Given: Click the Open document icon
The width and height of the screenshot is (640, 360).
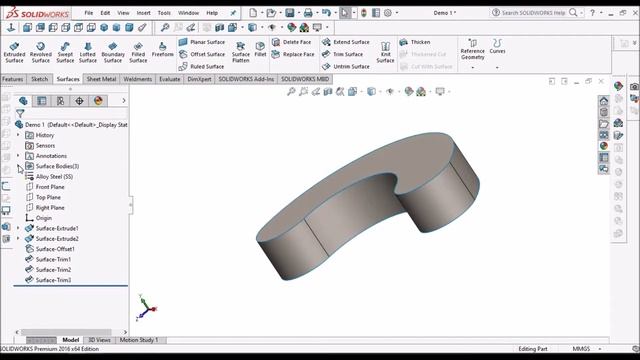Looking at the screenshot, I should coord(271,13).
